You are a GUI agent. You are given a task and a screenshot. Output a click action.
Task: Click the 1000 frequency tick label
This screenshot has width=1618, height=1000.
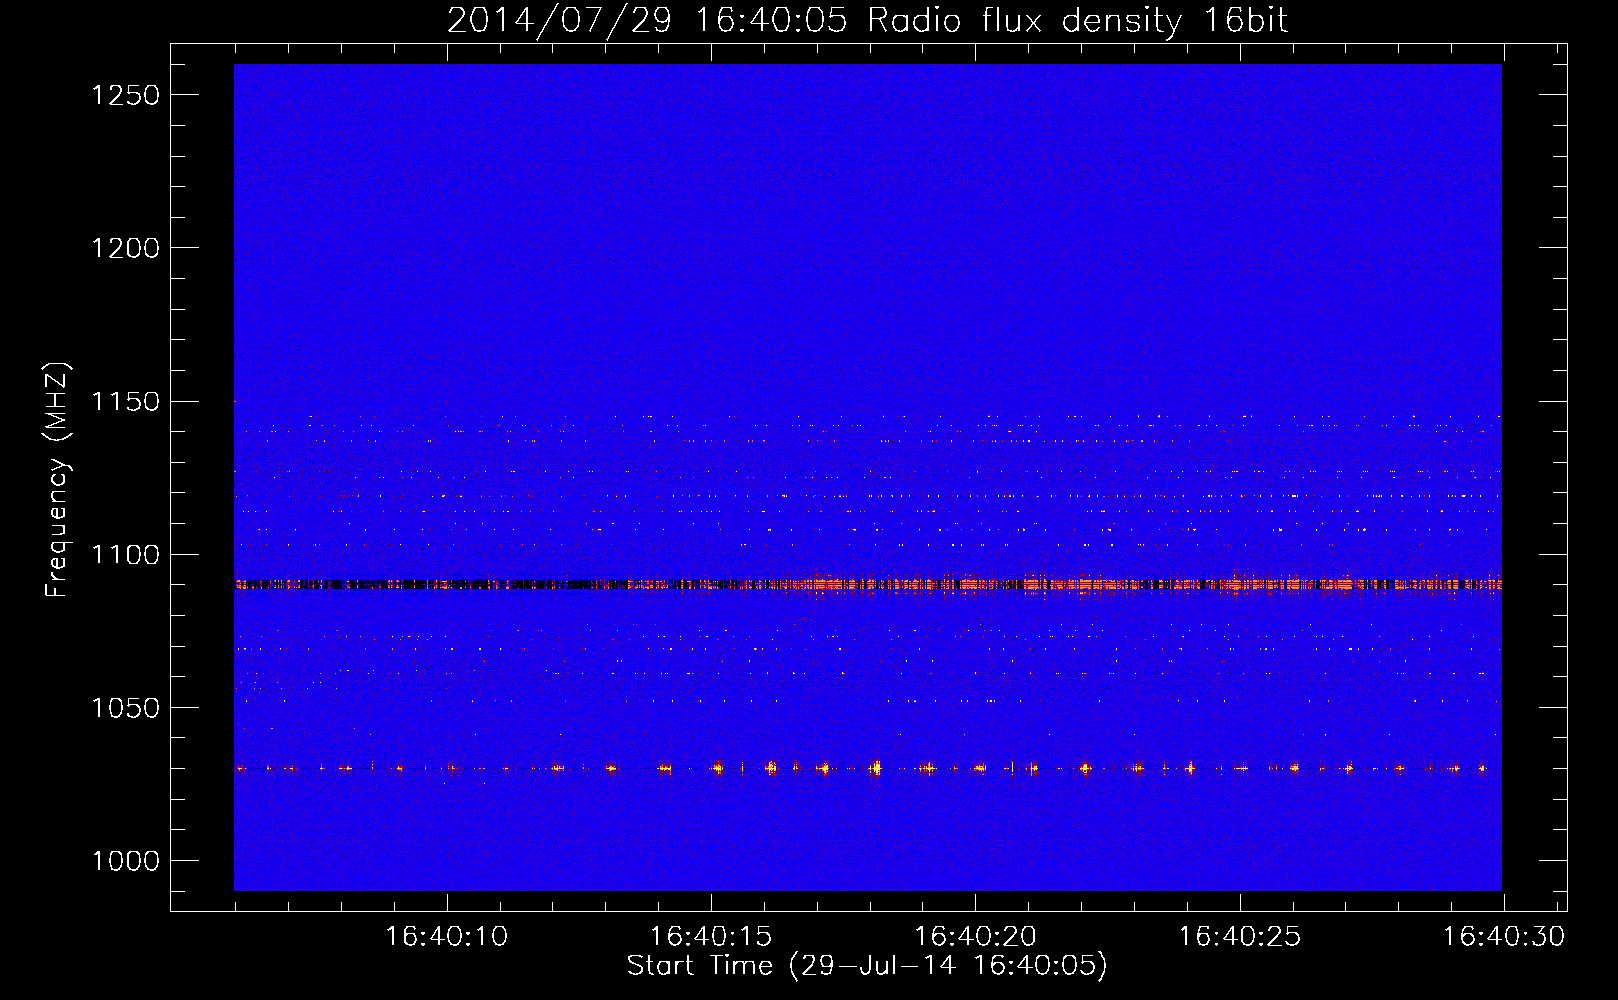click(125, 861)
